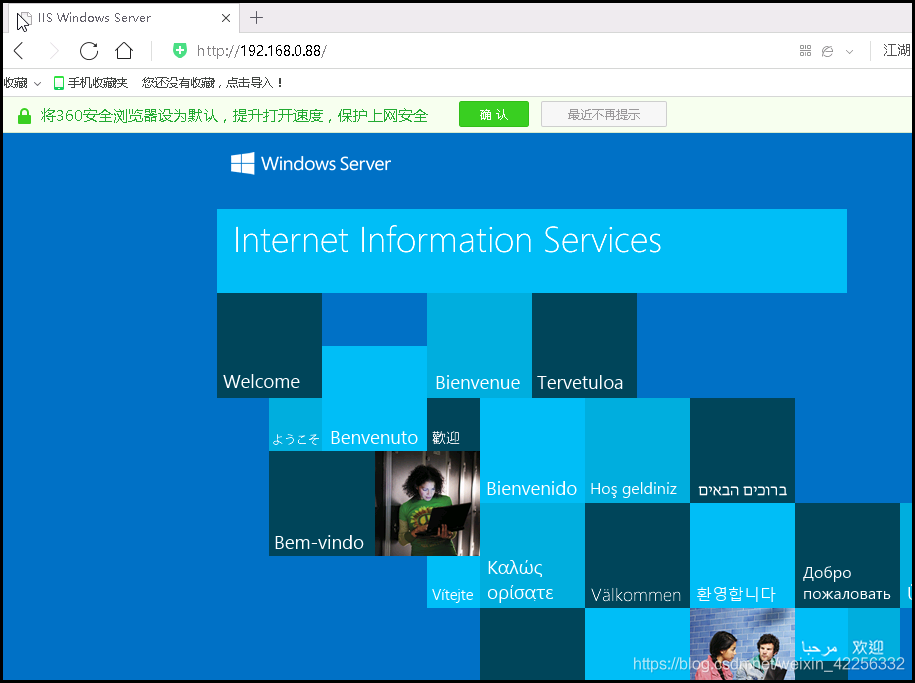Open a new tab with plus button
915x683 pixels.
pyautogui.click(x=256, y=18)
